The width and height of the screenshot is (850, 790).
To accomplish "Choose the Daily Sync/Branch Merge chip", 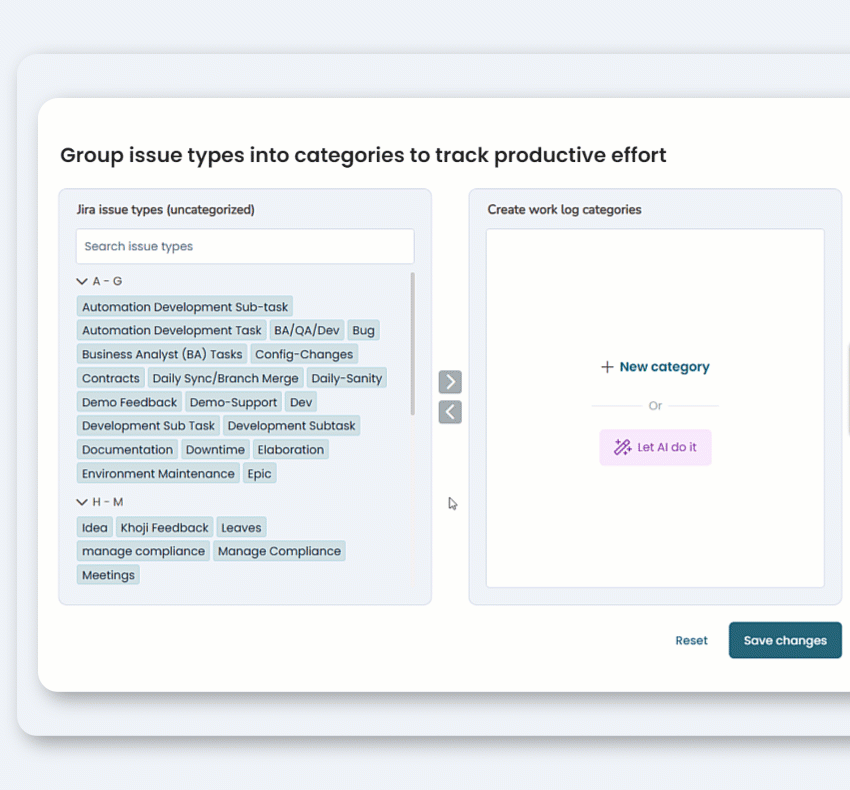I will (225, 378).
